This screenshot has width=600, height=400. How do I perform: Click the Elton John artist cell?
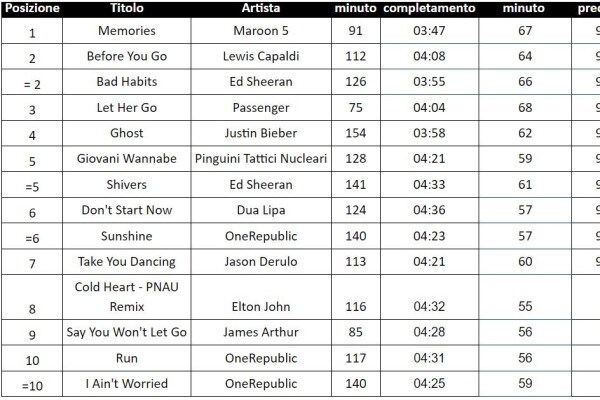260,306
